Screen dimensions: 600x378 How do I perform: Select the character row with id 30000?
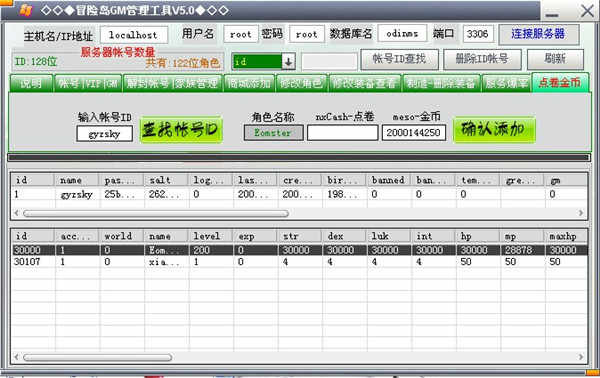point(300,250)
